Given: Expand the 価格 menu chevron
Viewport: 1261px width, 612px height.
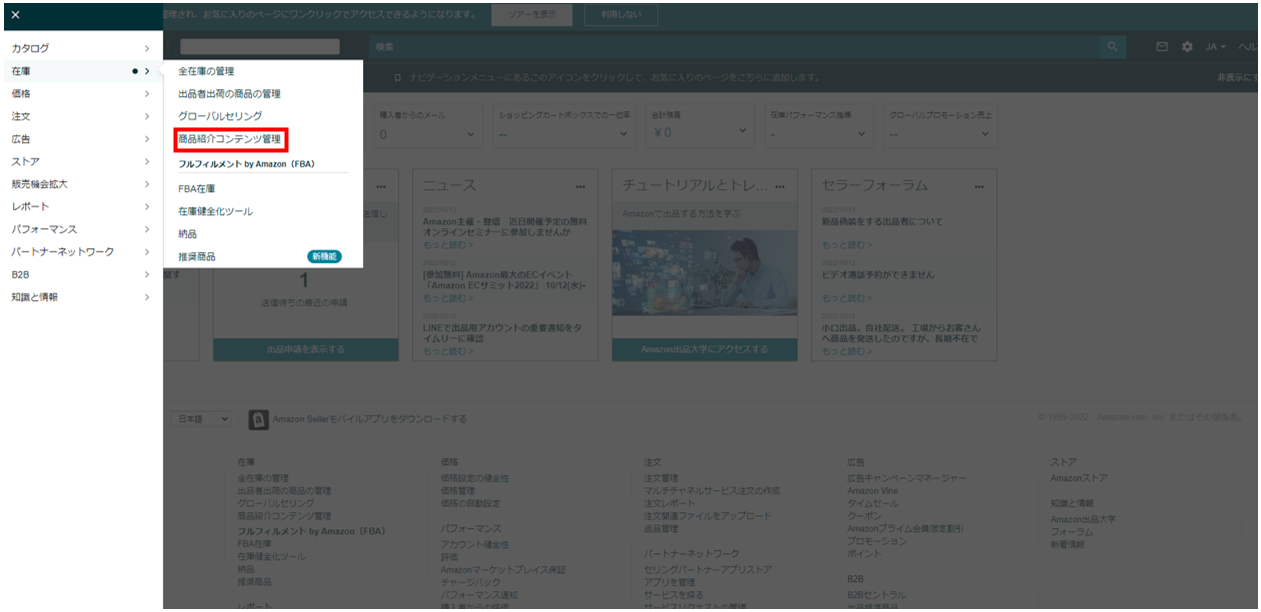Looking at the screenshot, I should coord(147,94).
